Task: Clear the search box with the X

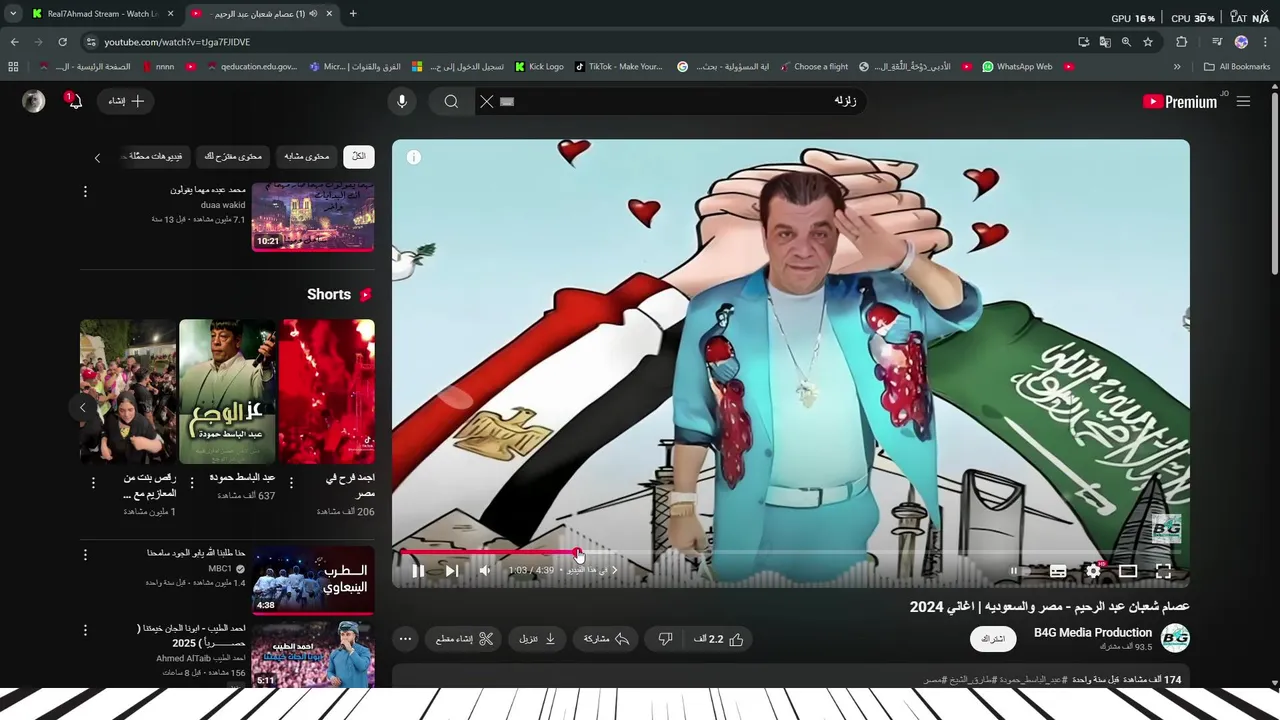Action: [x=486, y=101]
